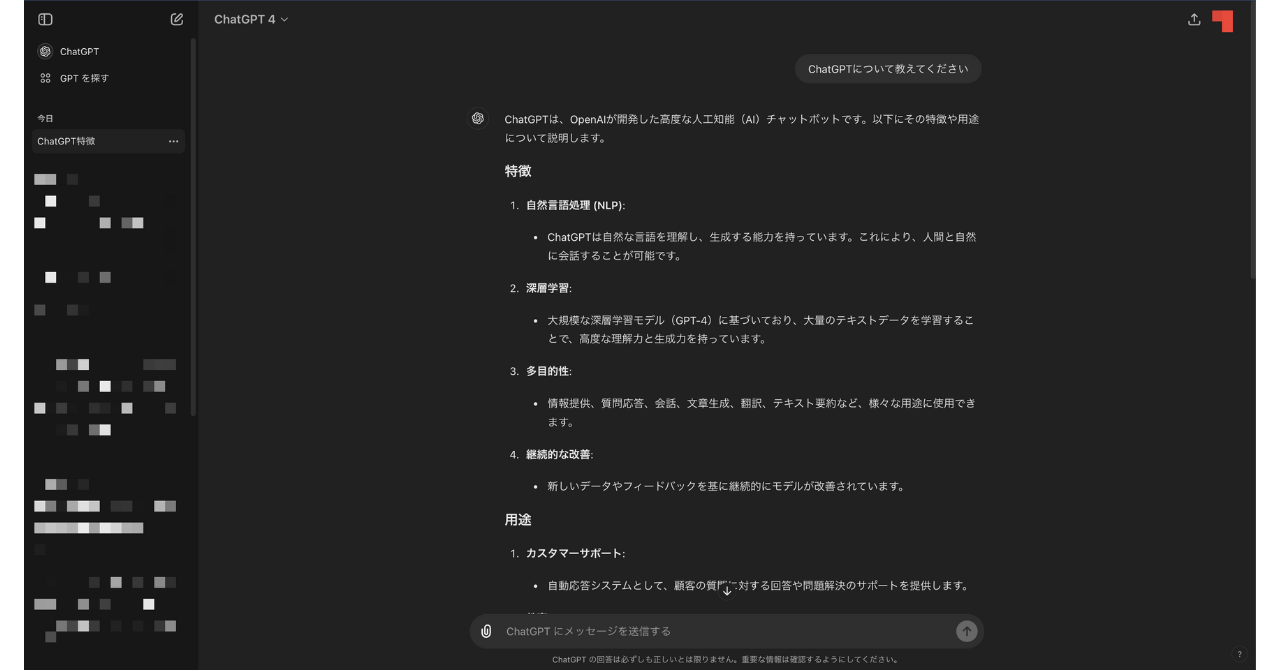Image resolution: width=1280 pixels, height=670 pixels.
Task: Select the ChatGPT特徴 conversation
Action: pyautogui.click(x=95, y=141)
